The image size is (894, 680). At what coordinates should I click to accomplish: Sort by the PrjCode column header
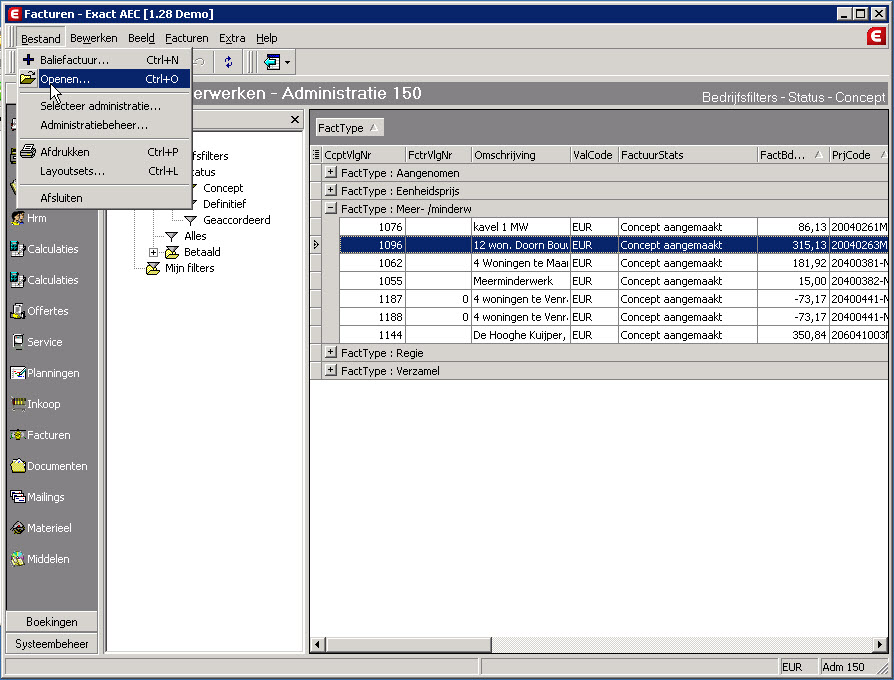click(859, 154)
